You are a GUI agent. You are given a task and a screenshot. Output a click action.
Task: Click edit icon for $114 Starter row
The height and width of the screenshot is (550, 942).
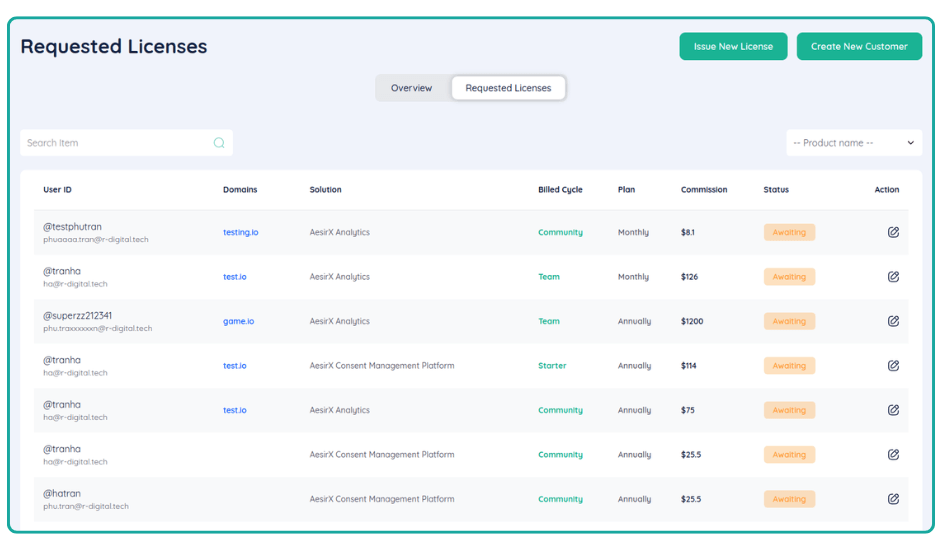893,366
